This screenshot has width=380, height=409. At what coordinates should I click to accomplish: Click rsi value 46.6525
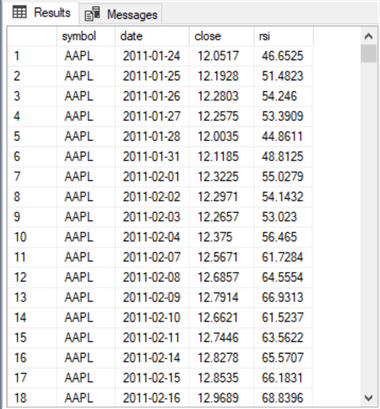click(283, 56)
